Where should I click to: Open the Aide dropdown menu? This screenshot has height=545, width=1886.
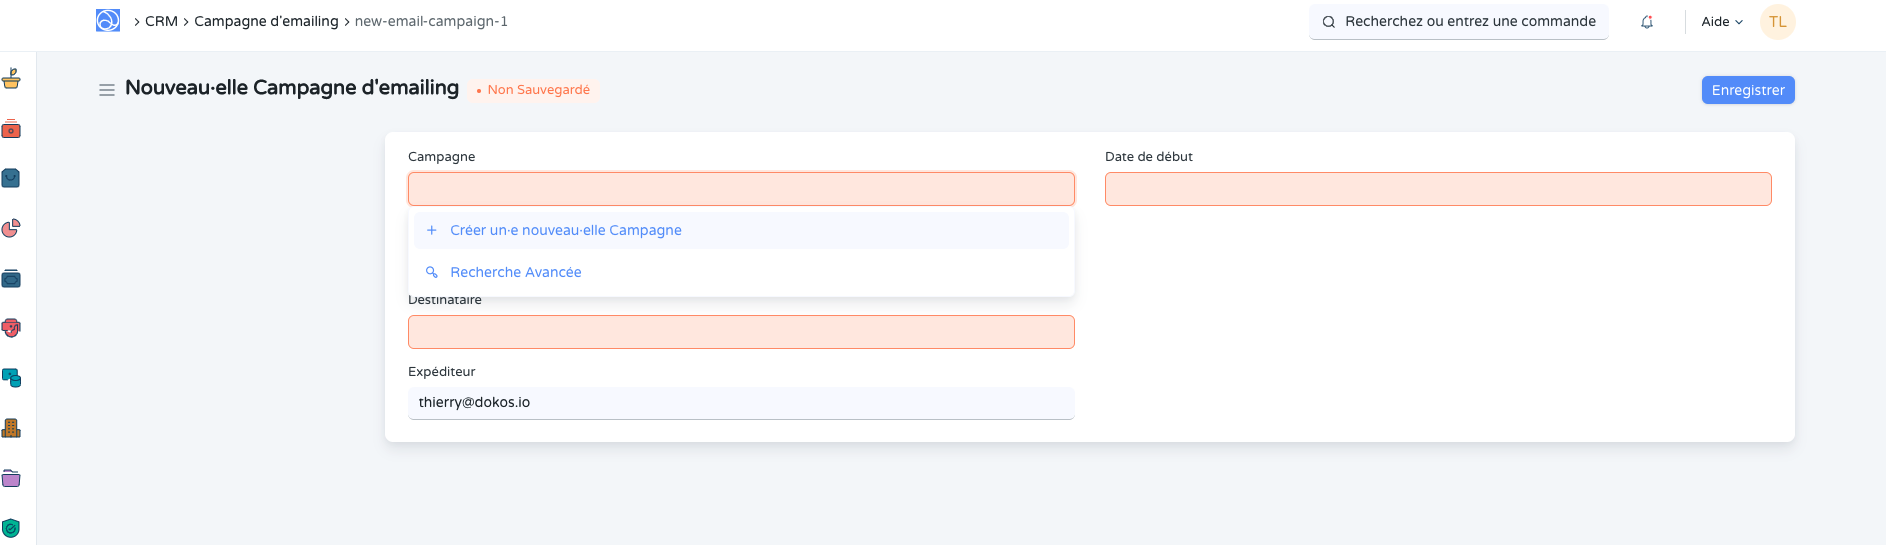click(x=1722, y=22)
